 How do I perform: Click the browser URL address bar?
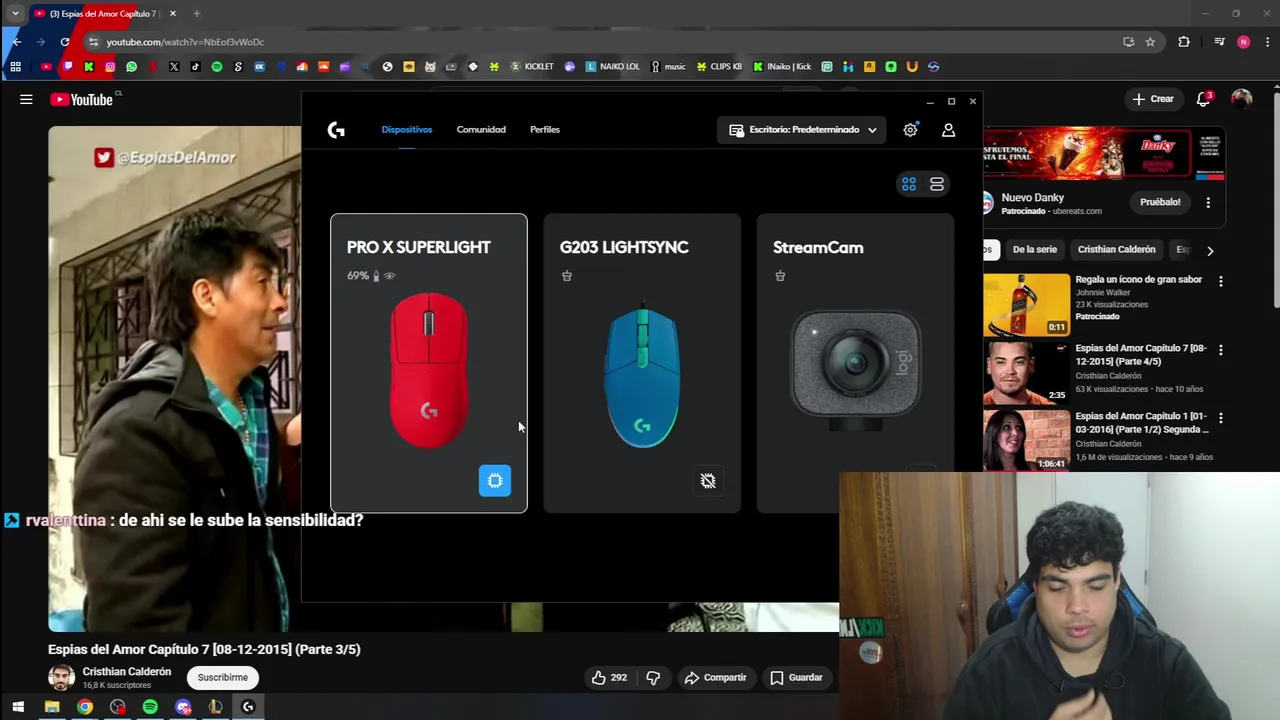[x=600, y=42]
